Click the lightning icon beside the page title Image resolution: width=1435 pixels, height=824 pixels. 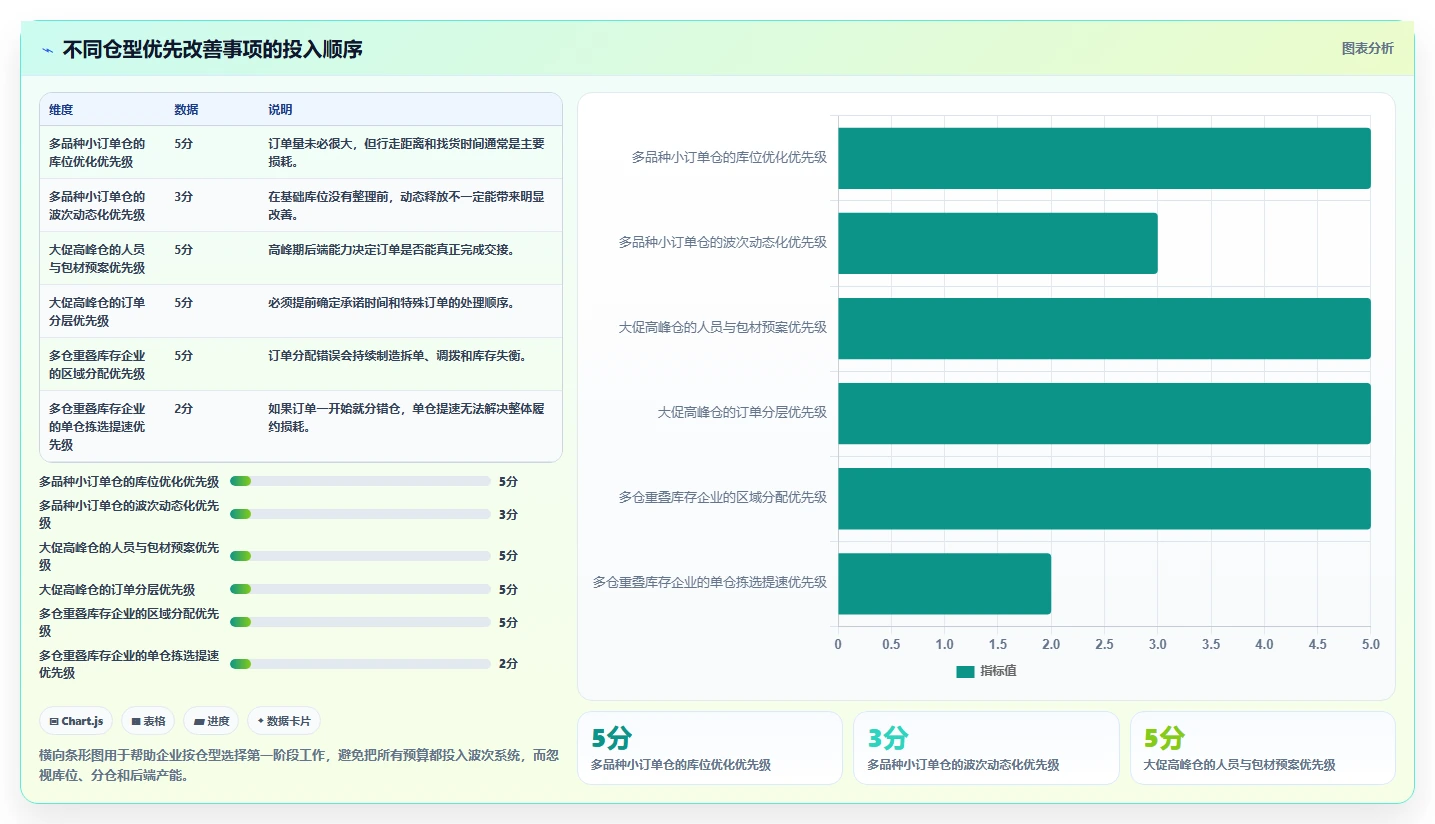pos(48,49)
